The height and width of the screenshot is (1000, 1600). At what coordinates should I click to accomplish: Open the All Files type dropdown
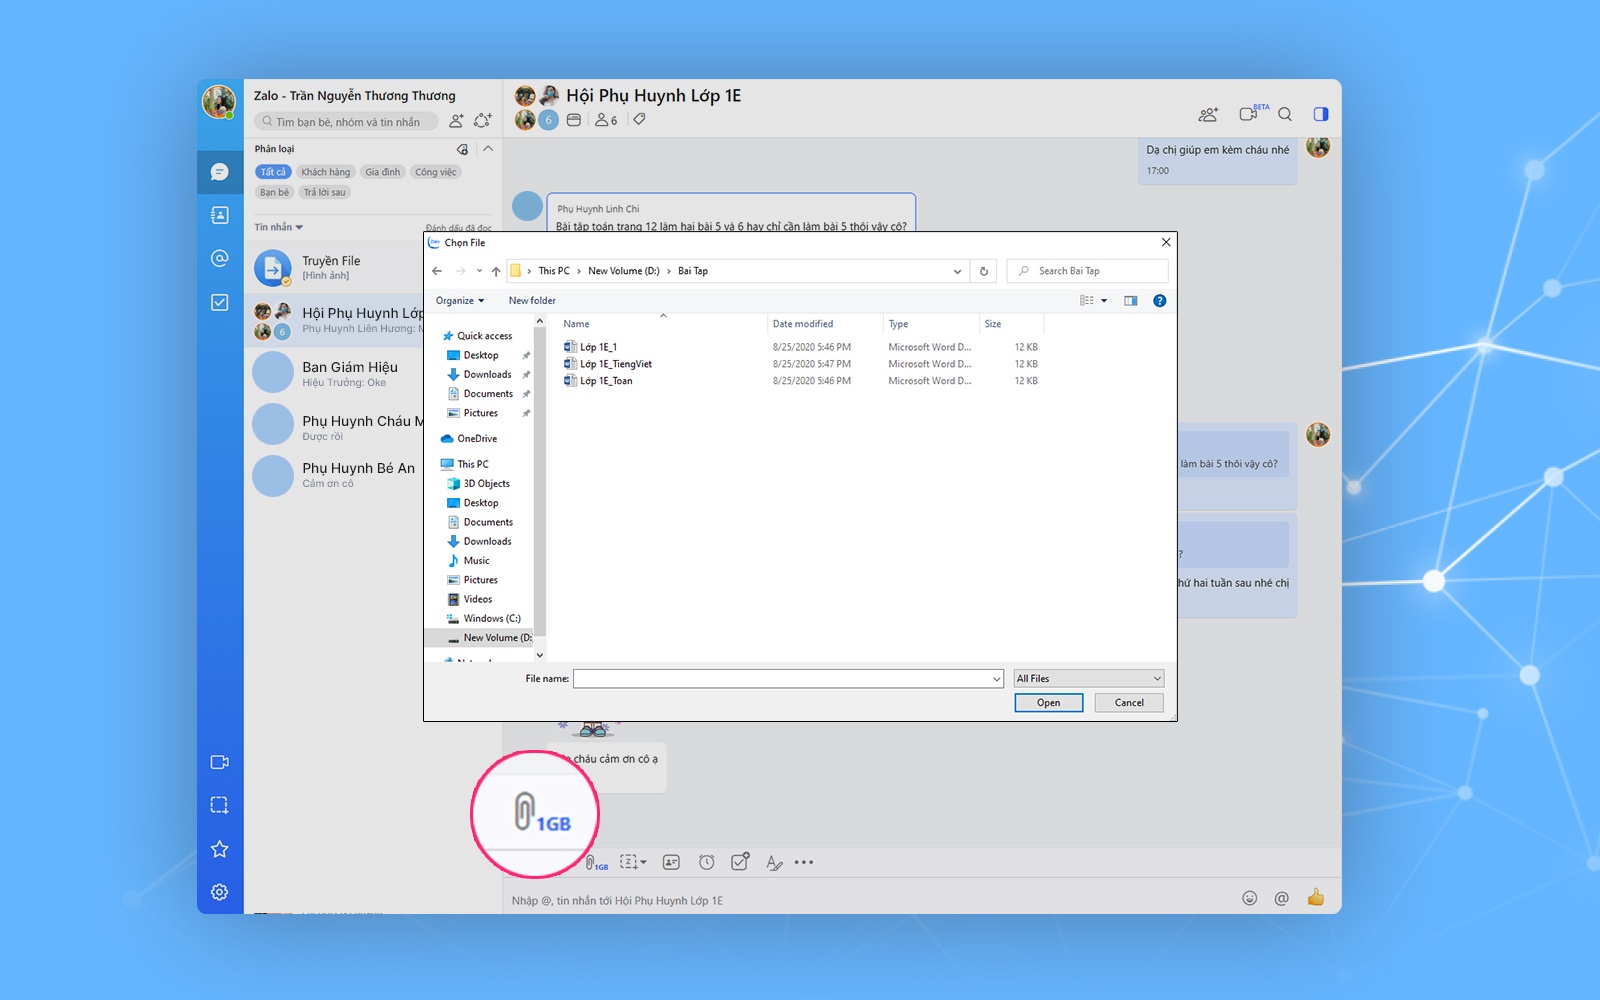click(x=1088, y=679)
